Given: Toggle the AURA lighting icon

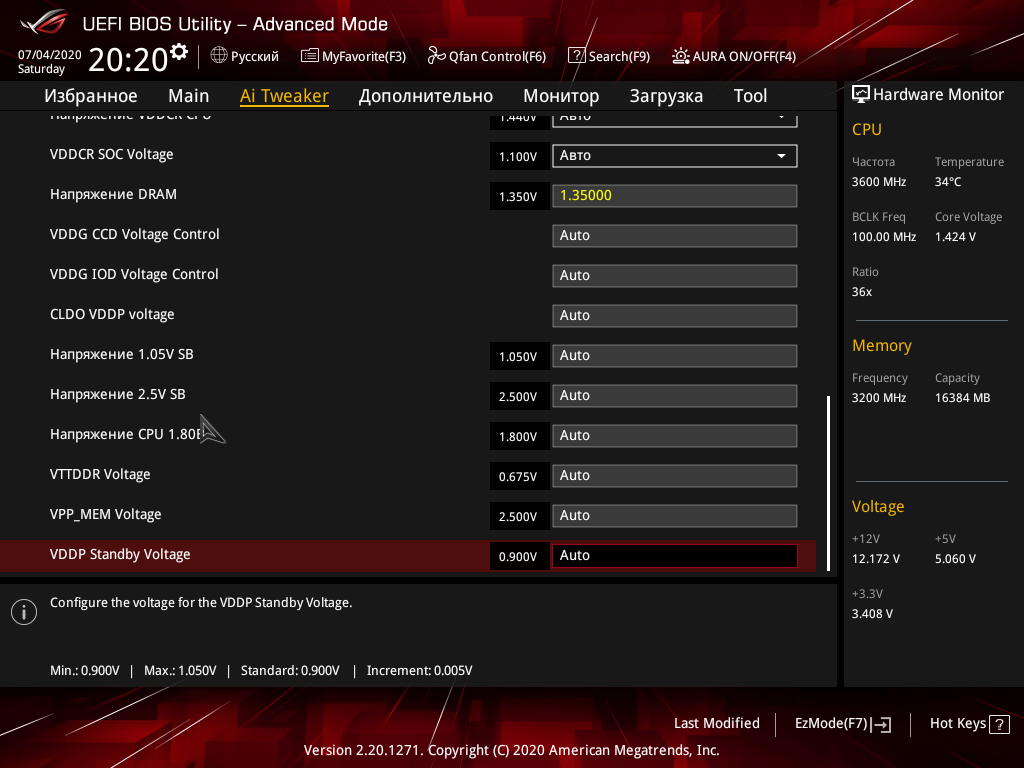Looking at the screenshot, I should coord(680,56).
